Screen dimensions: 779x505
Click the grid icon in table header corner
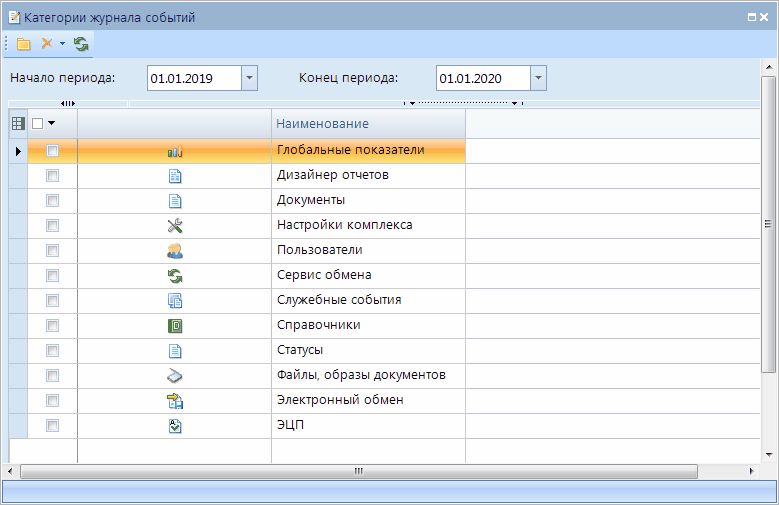(x=18, y=124)
